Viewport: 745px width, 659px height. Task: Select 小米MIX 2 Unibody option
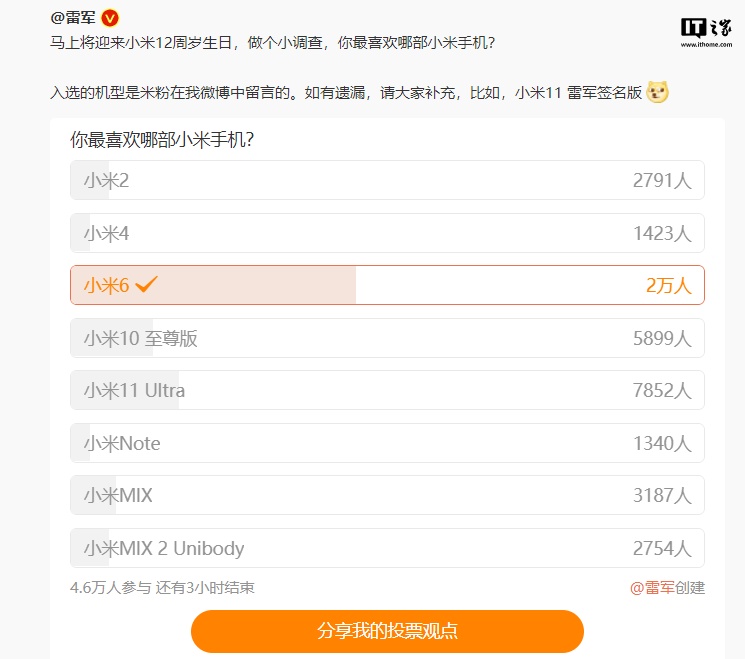tap(387, 548)
